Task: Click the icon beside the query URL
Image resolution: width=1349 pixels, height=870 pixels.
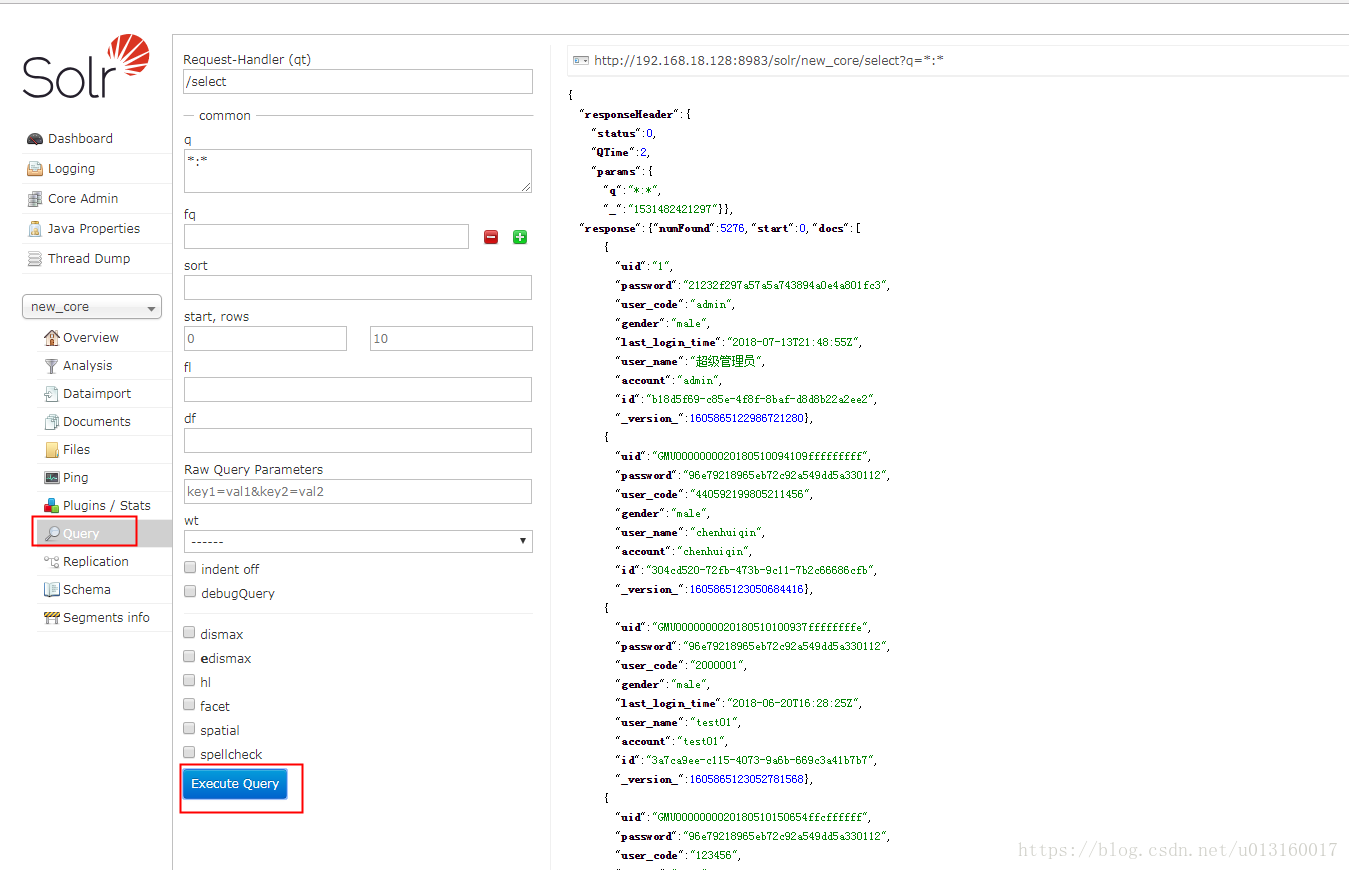Action: pyautogui.click(x=580, y=61)
